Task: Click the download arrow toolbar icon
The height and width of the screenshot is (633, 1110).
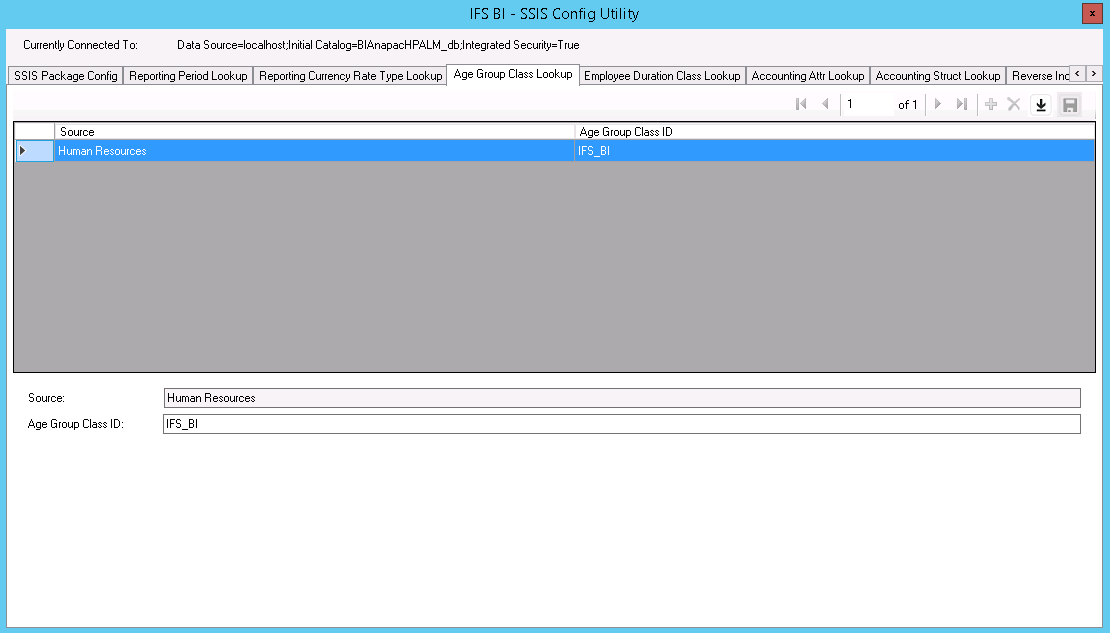Action: [1041, 105]
